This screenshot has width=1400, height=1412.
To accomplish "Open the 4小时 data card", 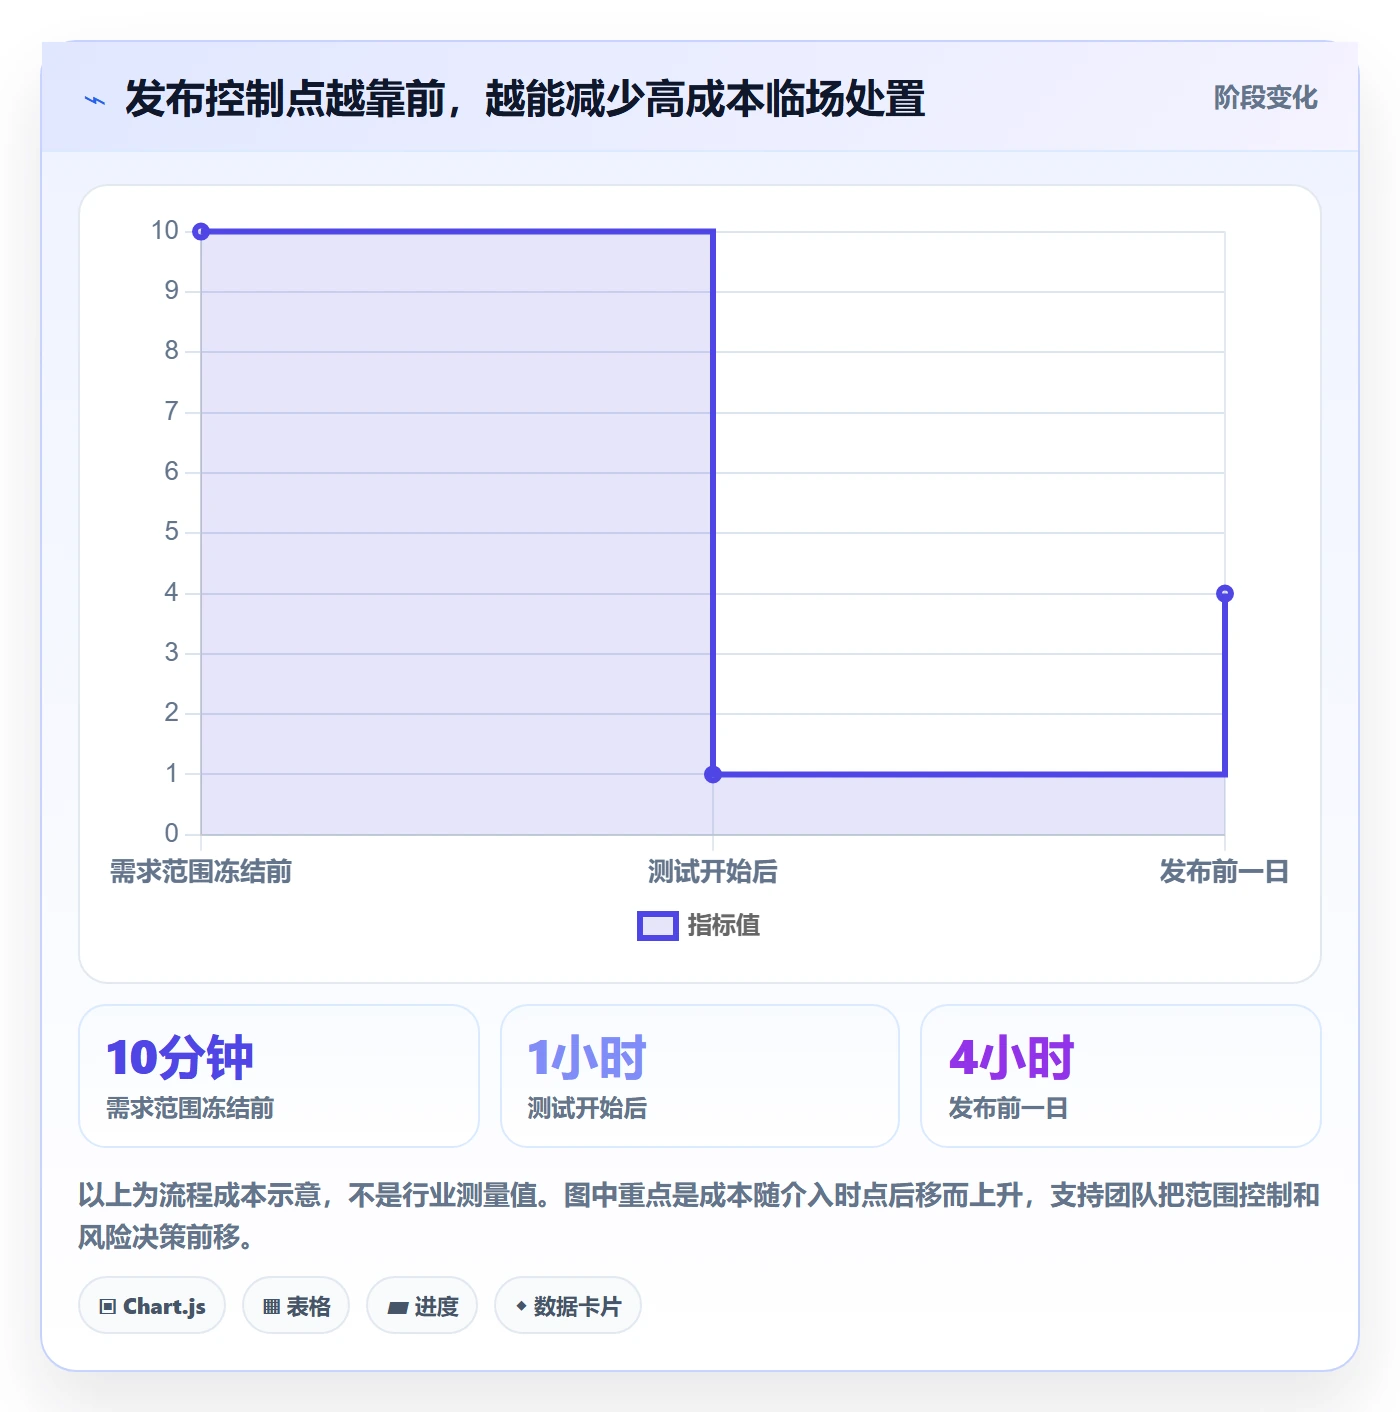I will click(1121, 1076).
